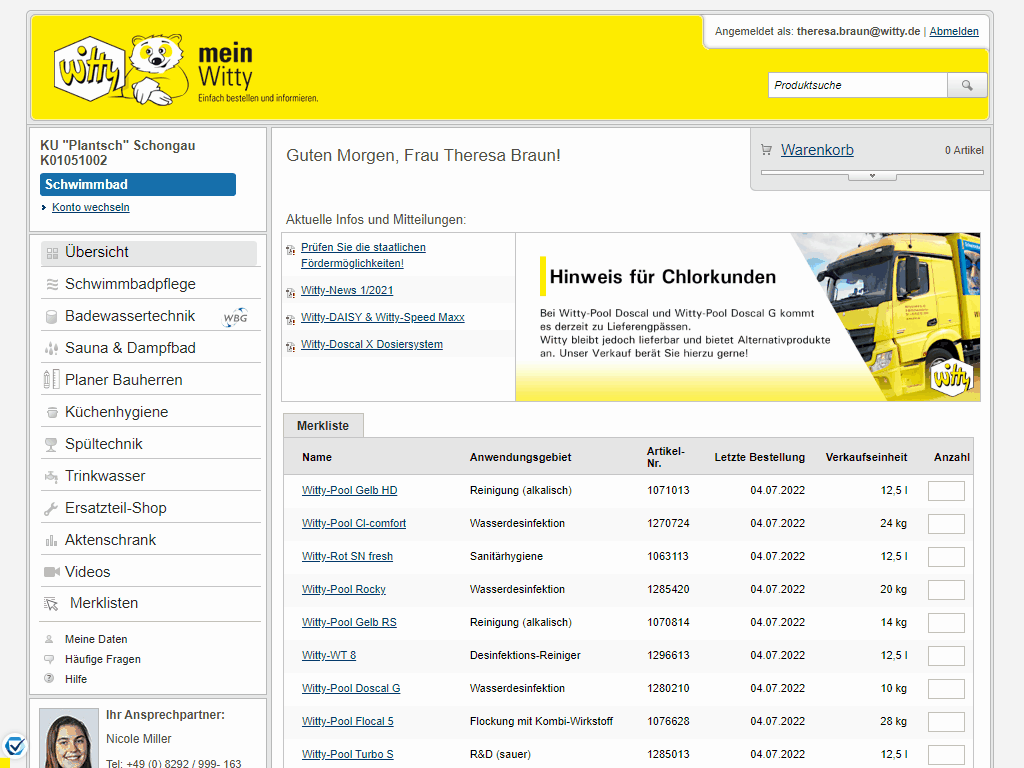Click PDF icon beside Witty-Doscal X Dosiersystem
This screenshot has height=768, width=1024.
pyautogui.click(x=291, y=346)
